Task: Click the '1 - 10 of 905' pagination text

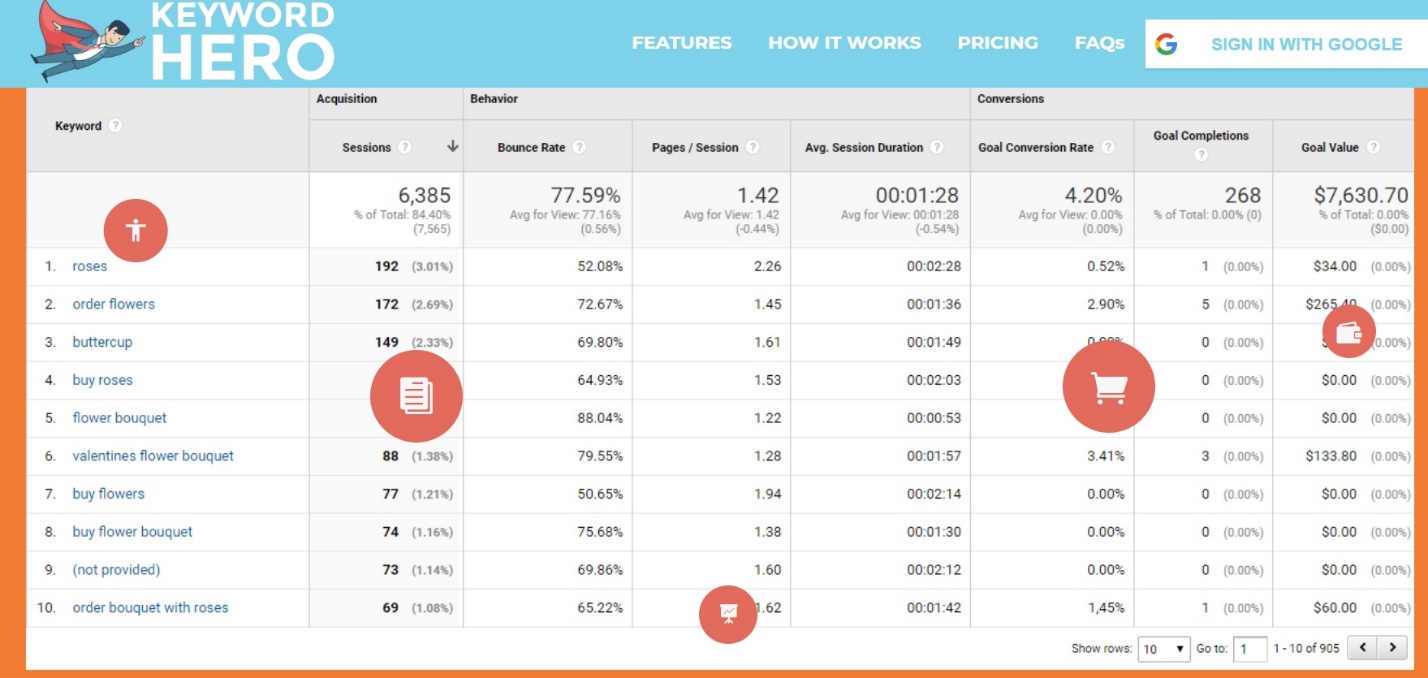Action: tap(1306, 649)
